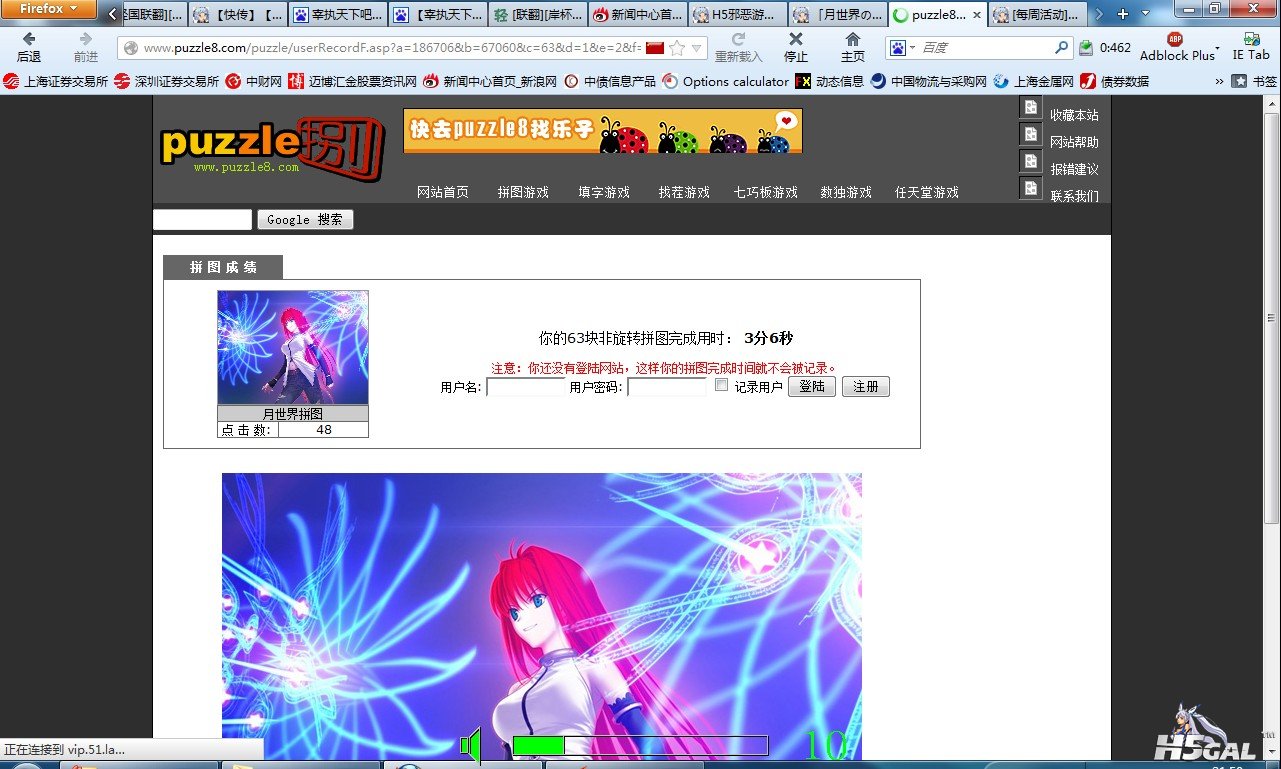Click the icon beside 联系我们
Image resolution: width=1281 pixels, height=769 pixels.
1031,188
